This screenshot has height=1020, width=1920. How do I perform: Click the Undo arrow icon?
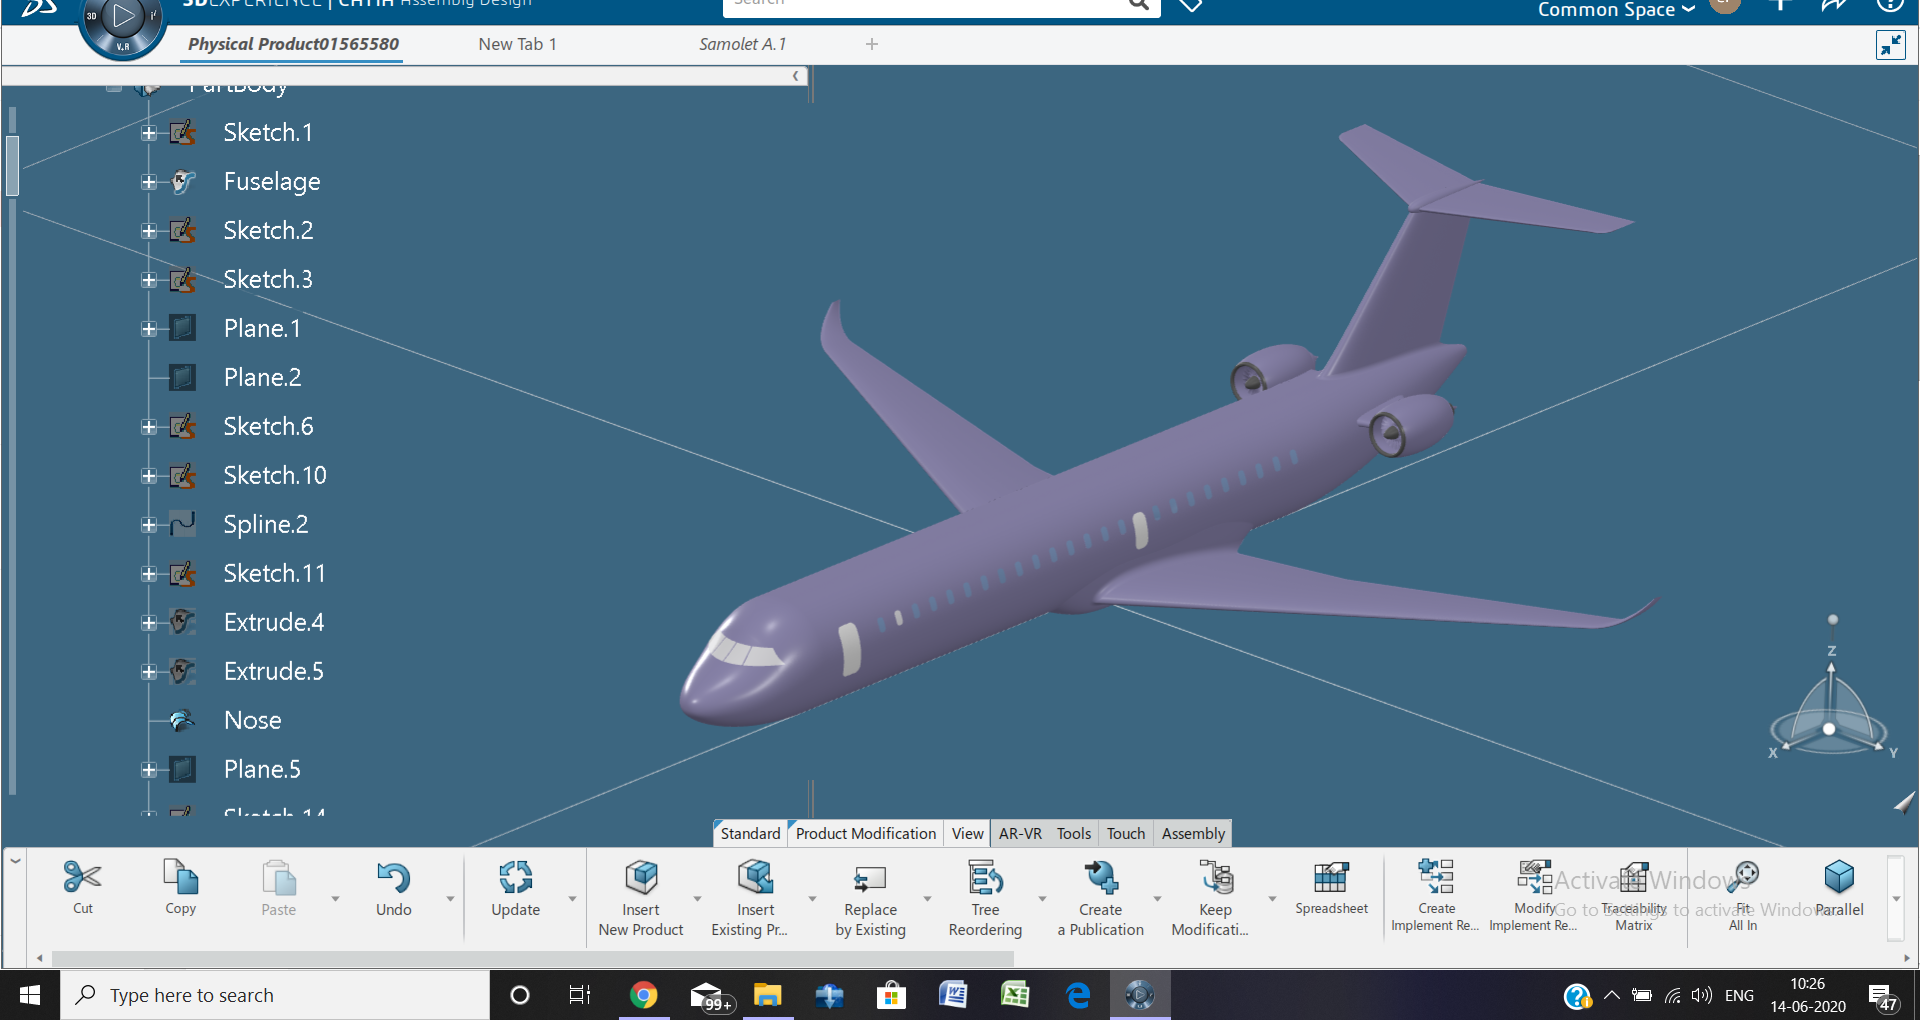pyautogui.click(x=393, y=877)
